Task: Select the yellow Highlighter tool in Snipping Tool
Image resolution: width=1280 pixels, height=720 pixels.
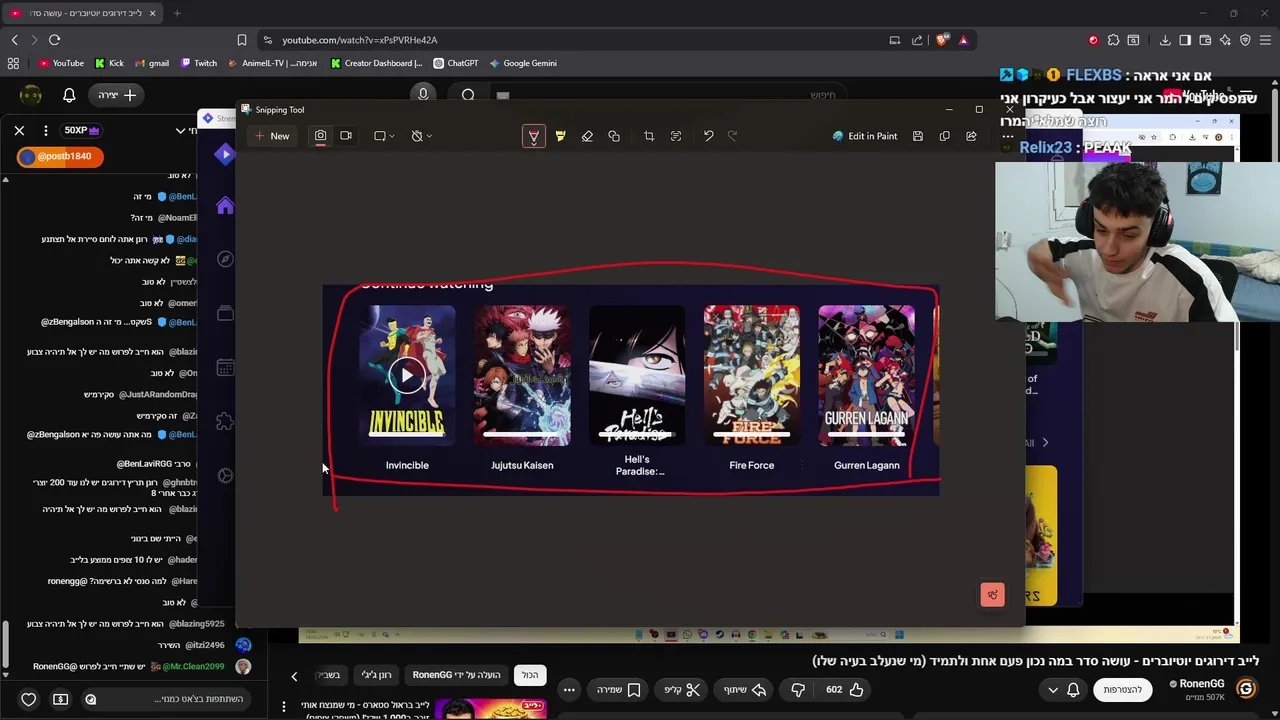Action: tap(560, 136)
